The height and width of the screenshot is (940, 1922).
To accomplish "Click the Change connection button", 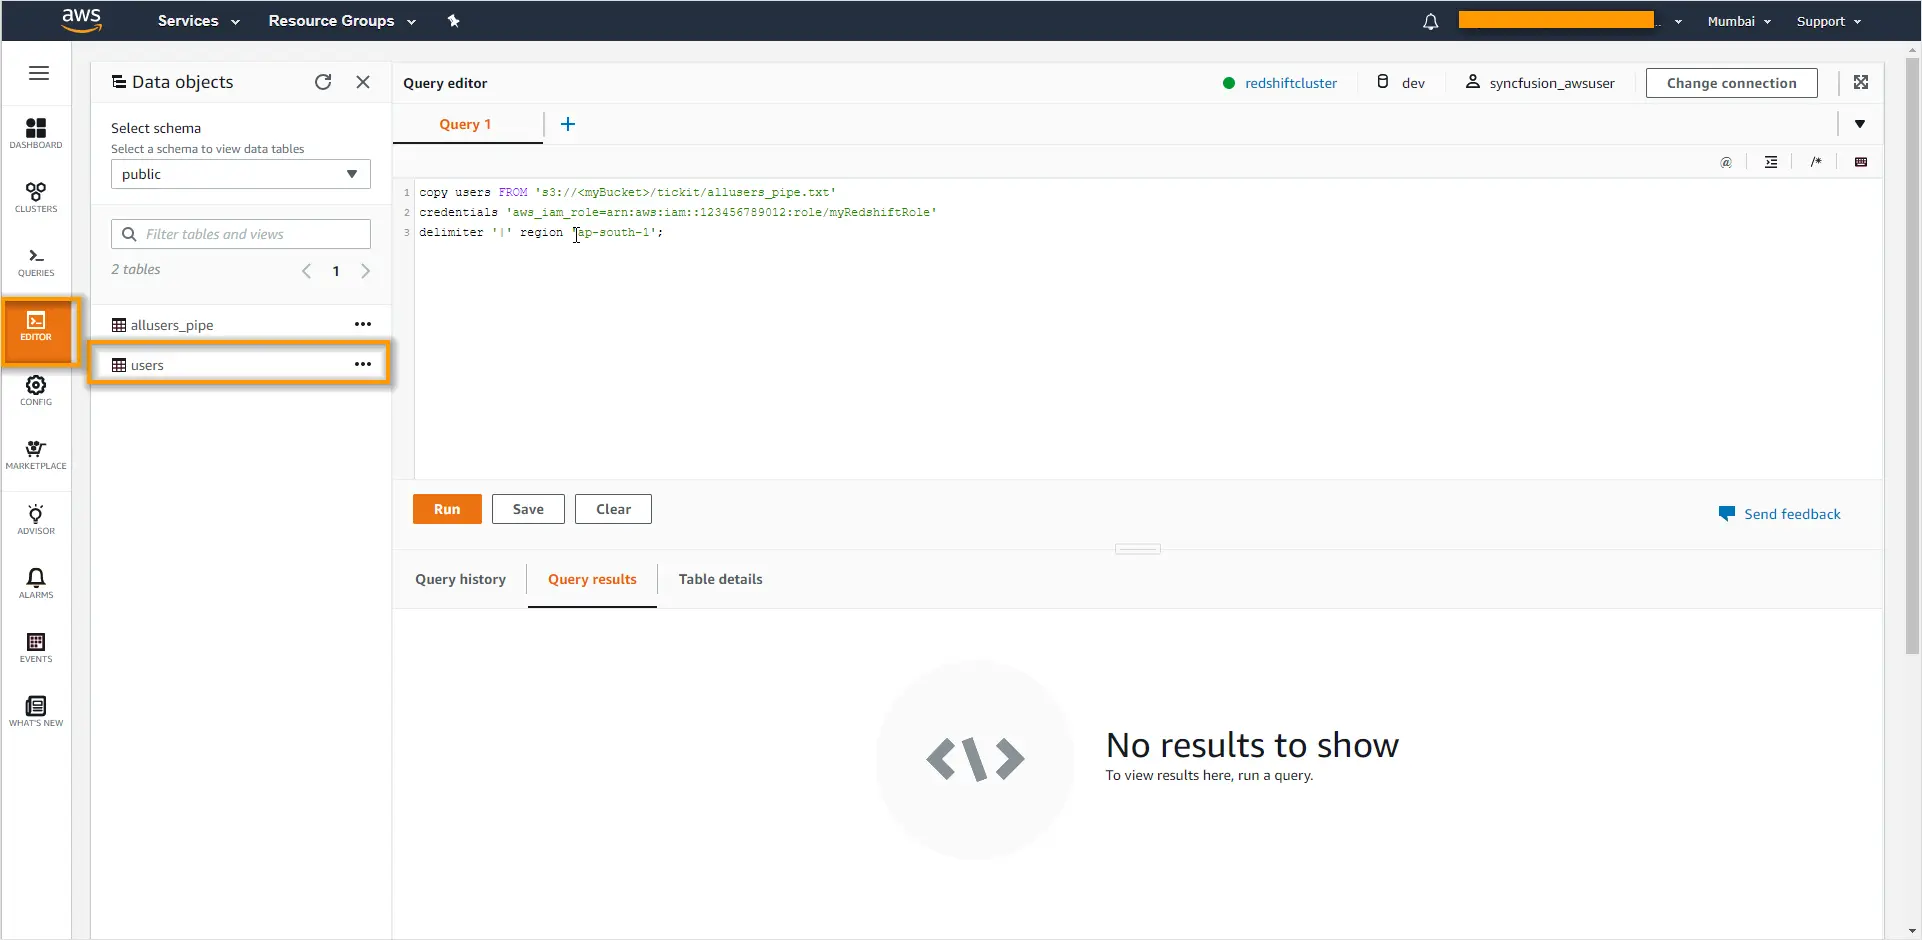I will pos(1731,83).
